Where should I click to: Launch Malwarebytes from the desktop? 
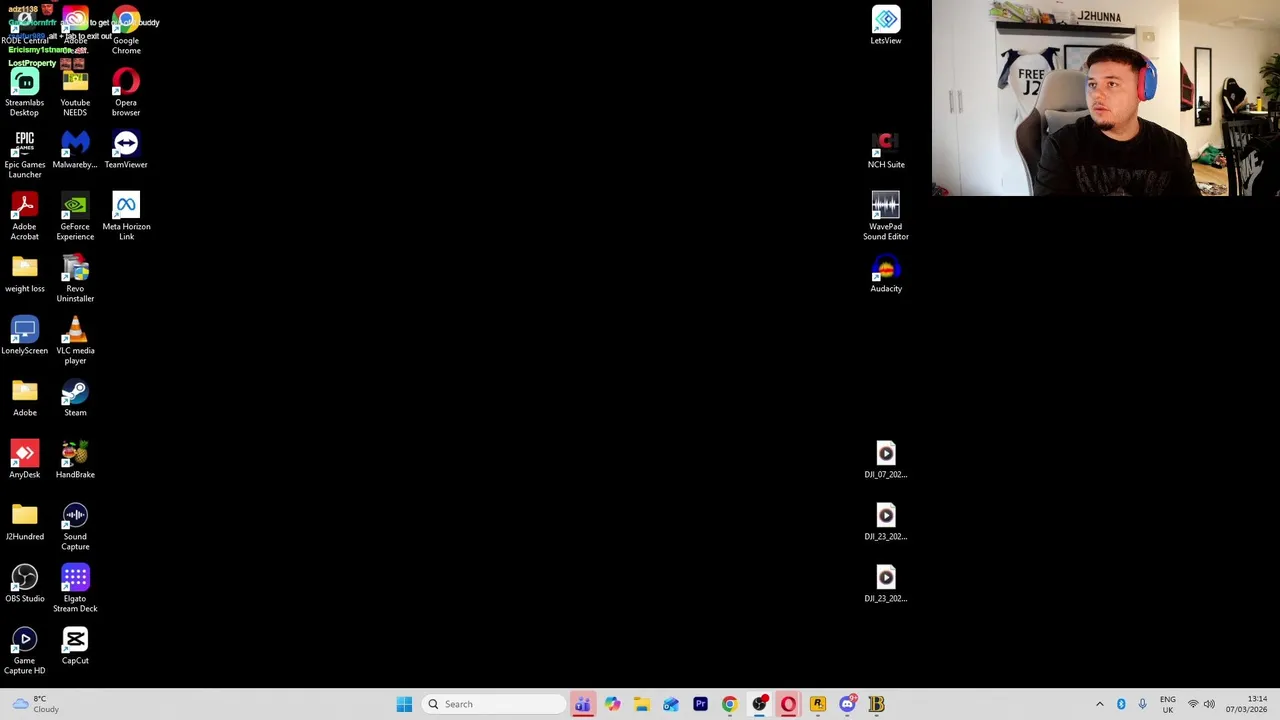click(x=75, y=150)
